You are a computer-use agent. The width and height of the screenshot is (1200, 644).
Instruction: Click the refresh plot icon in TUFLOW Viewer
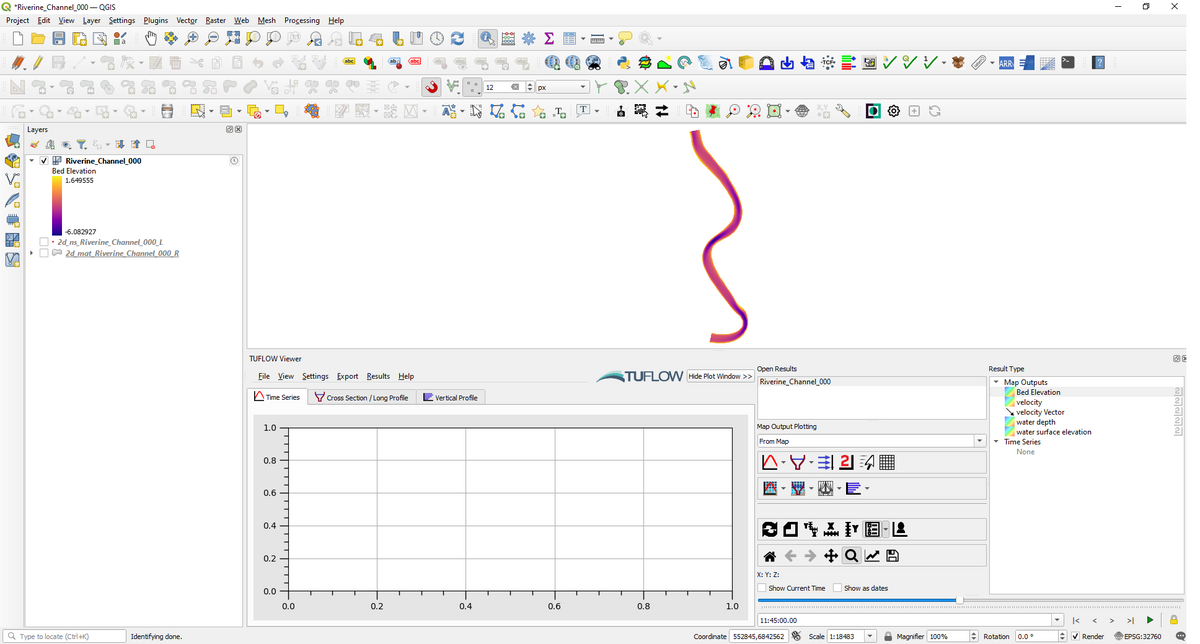pos(769,530)
